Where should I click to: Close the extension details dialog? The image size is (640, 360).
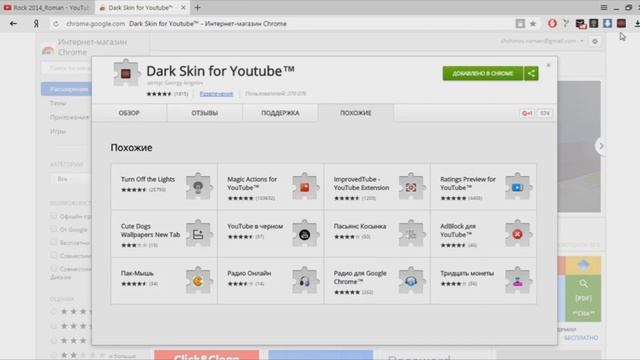click(x=549, y=65)
